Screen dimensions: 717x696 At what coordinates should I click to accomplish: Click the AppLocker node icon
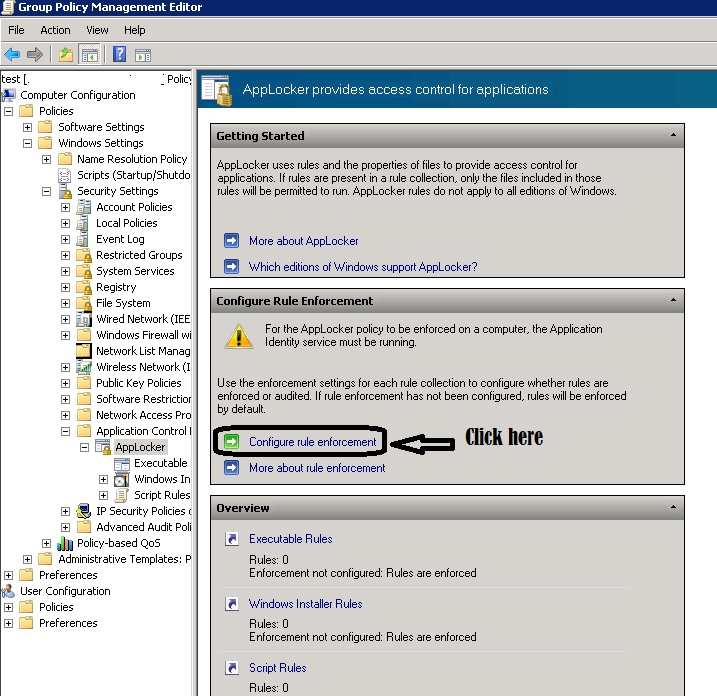(x=103, y=447)
